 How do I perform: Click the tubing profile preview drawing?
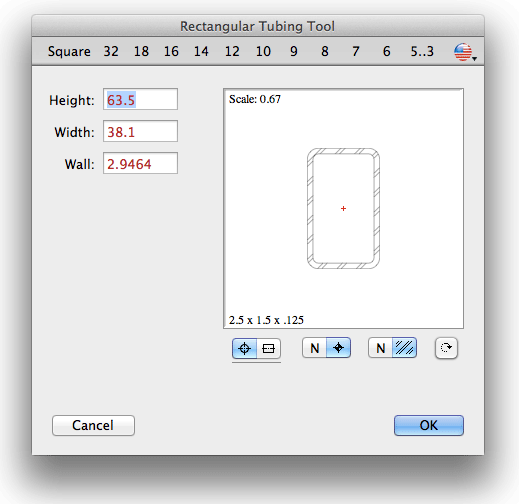click(x=343, y=209)
